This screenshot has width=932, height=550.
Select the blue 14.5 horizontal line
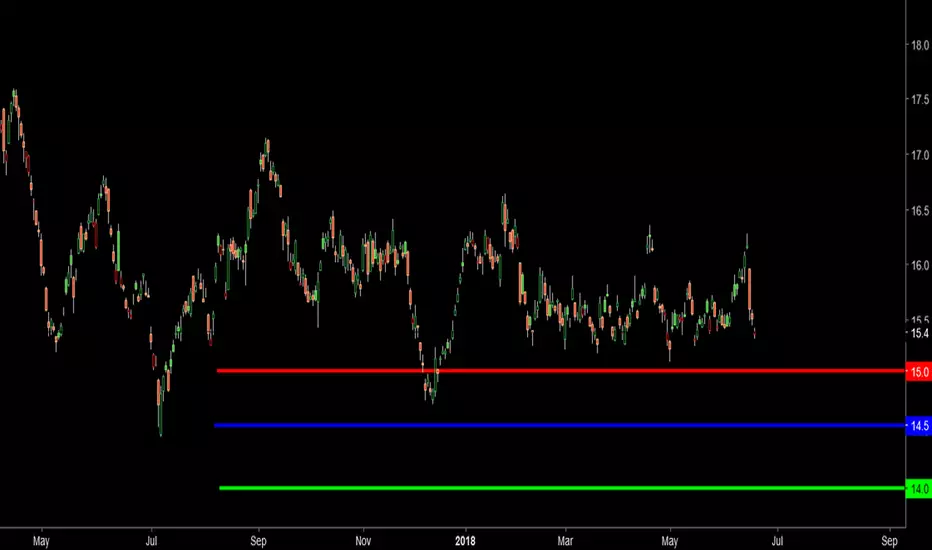click(x=559, y=425)
